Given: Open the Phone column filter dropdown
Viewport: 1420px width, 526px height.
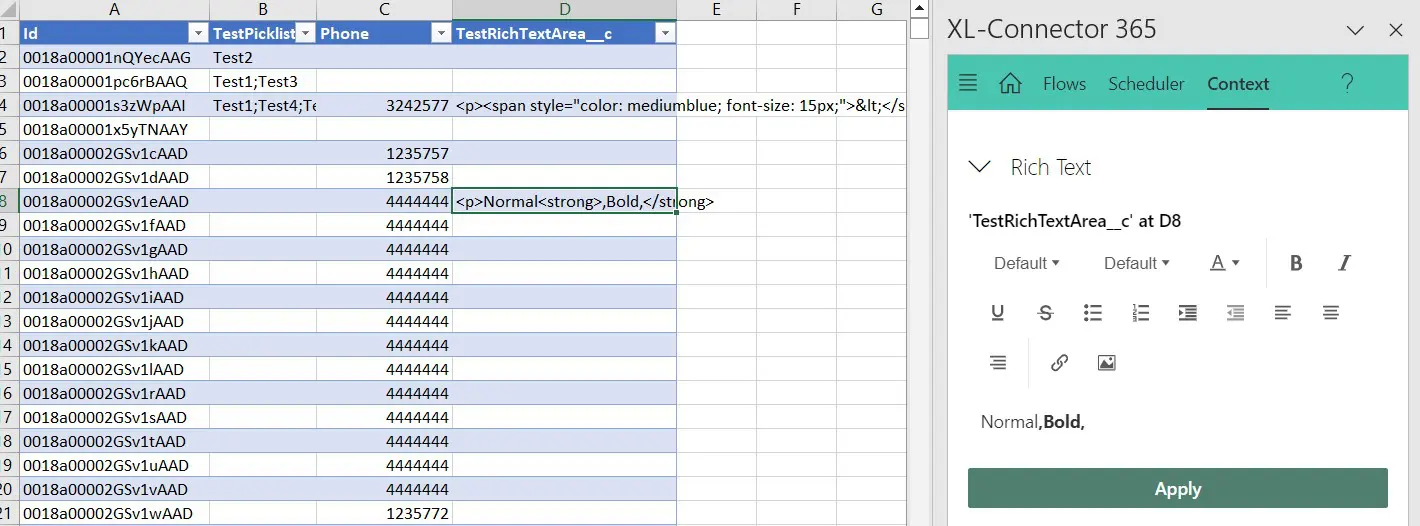Looking at the screenshot, I should click(440, 34).
